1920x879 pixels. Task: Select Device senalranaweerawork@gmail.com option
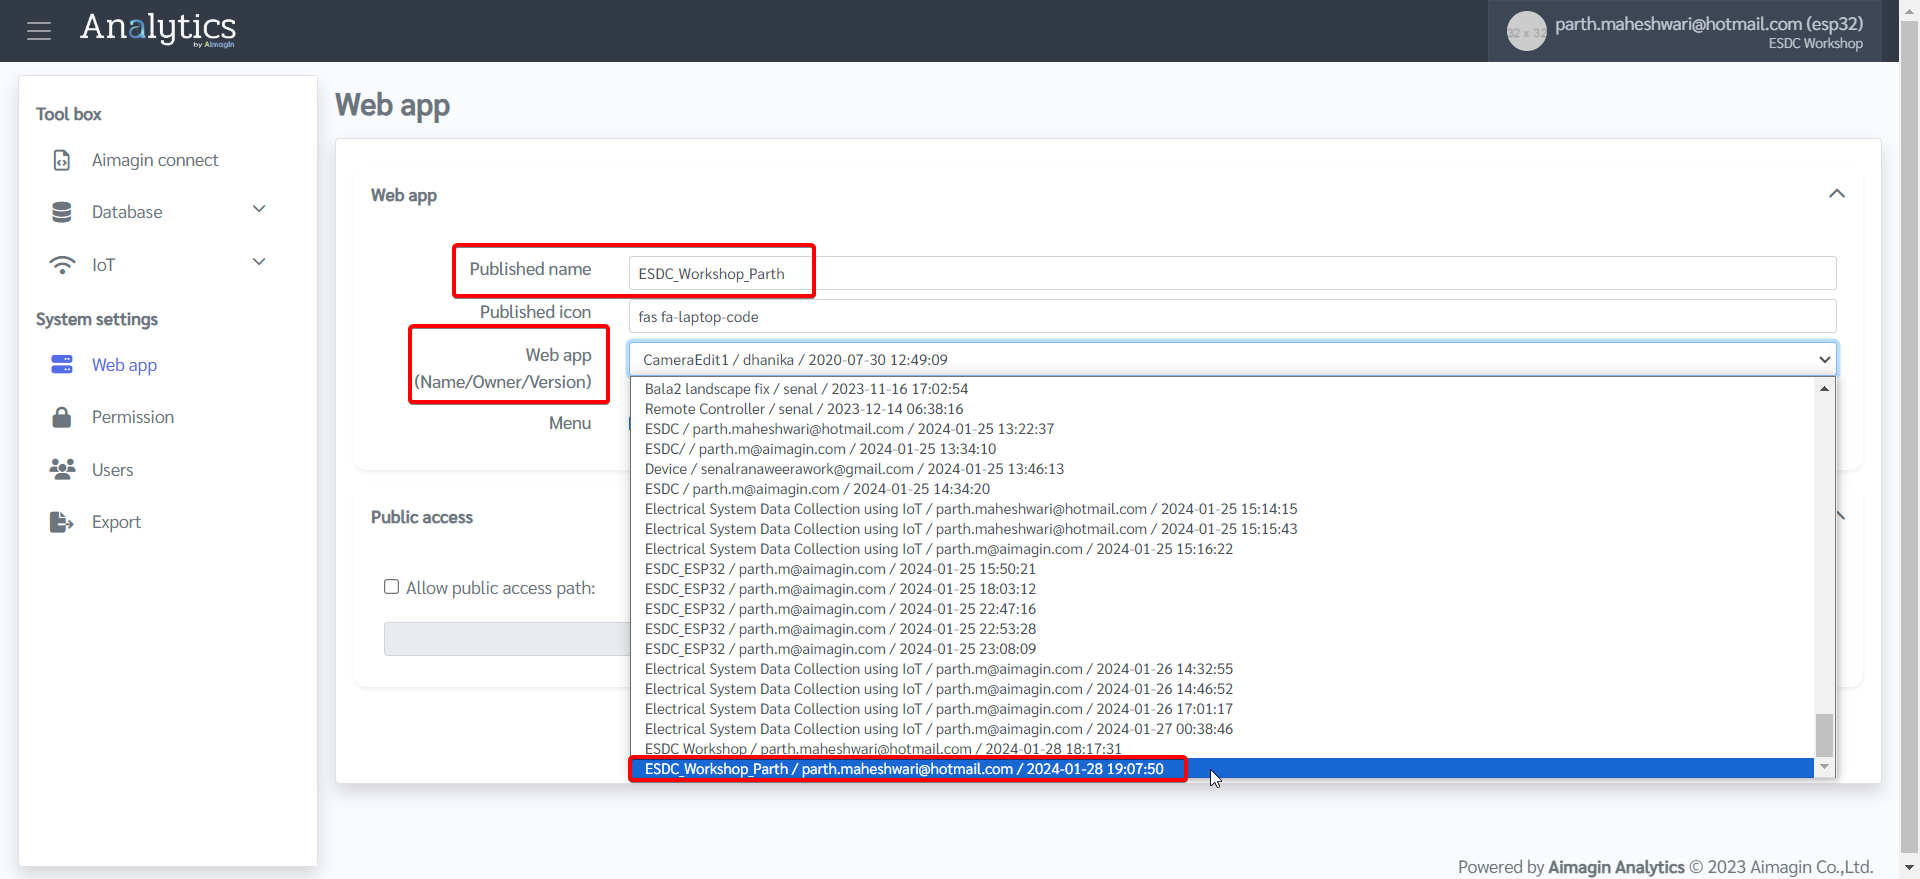point(1222,469)
